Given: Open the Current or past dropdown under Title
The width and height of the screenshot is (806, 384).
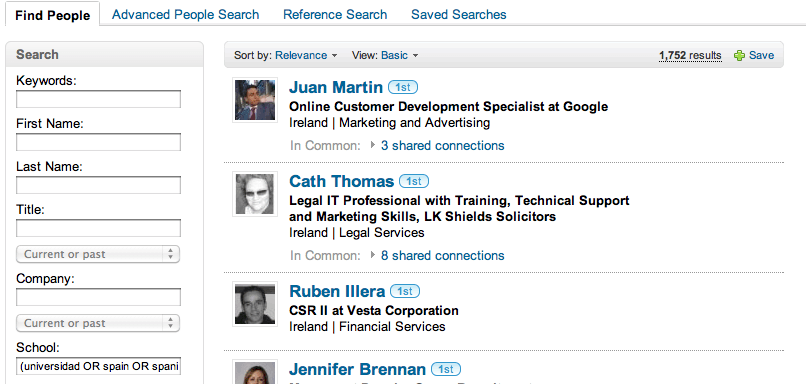Looking at the screenshot, I should (x=98, y=254).
